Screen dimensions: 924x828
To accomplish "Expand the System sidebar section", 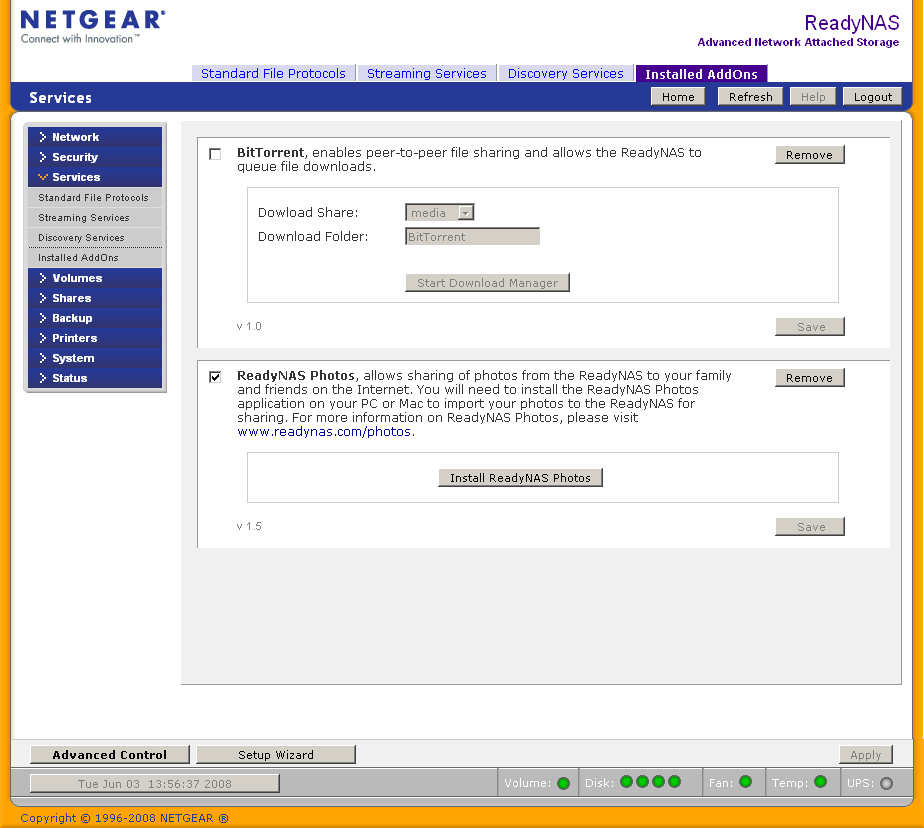I will click(x=95, y=358).
